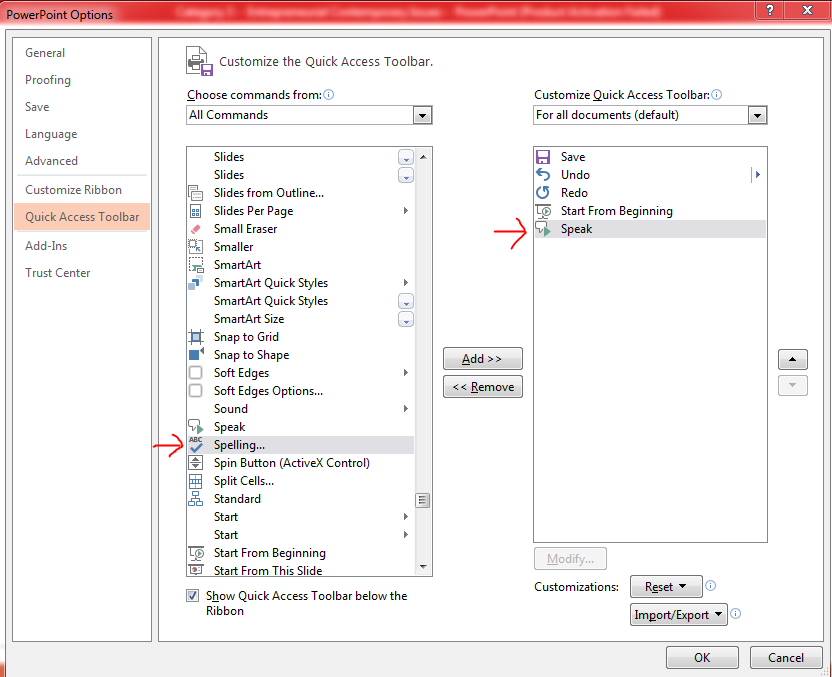Click the Move Down arrow button
Screen dimensions: 832x677
[x=793, y=386]
